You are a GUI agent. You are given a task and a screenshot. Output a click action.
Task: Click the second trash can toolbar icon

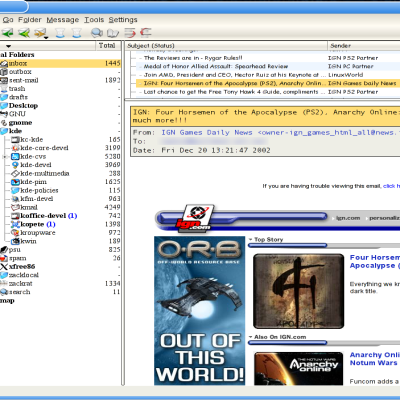77,33
